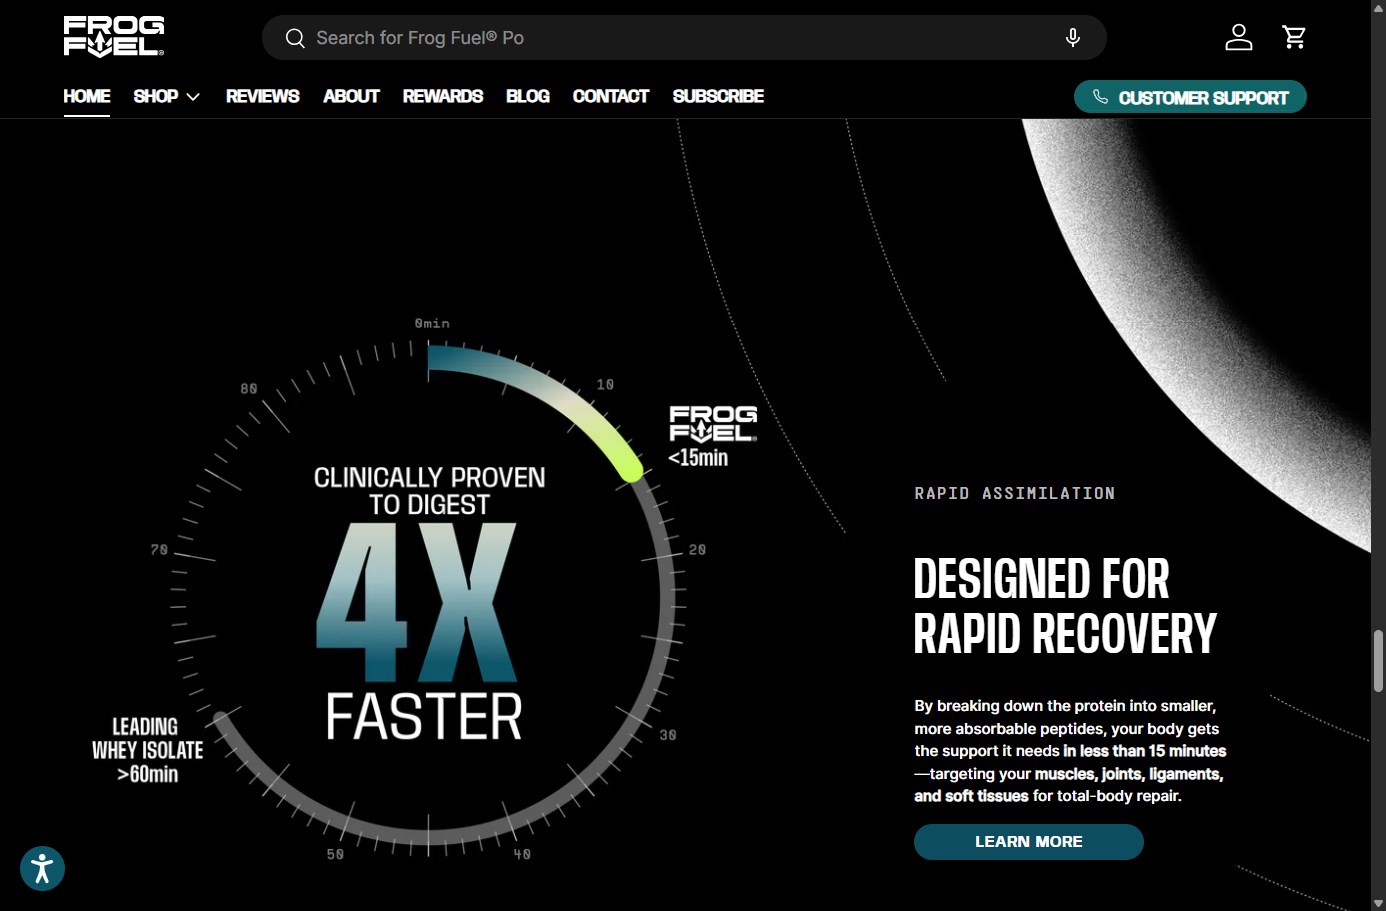Viewport: 1386px width, 911px height.
Task: Click the page vertical scrollbar thumb
Action: coord(1378,660)
